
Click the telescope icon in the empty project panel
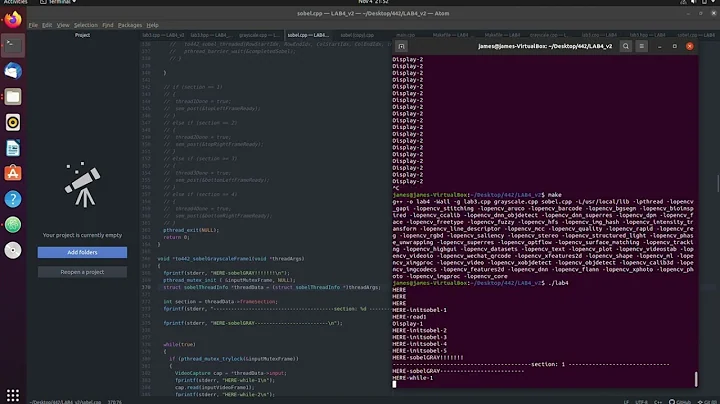coord(83,185)
